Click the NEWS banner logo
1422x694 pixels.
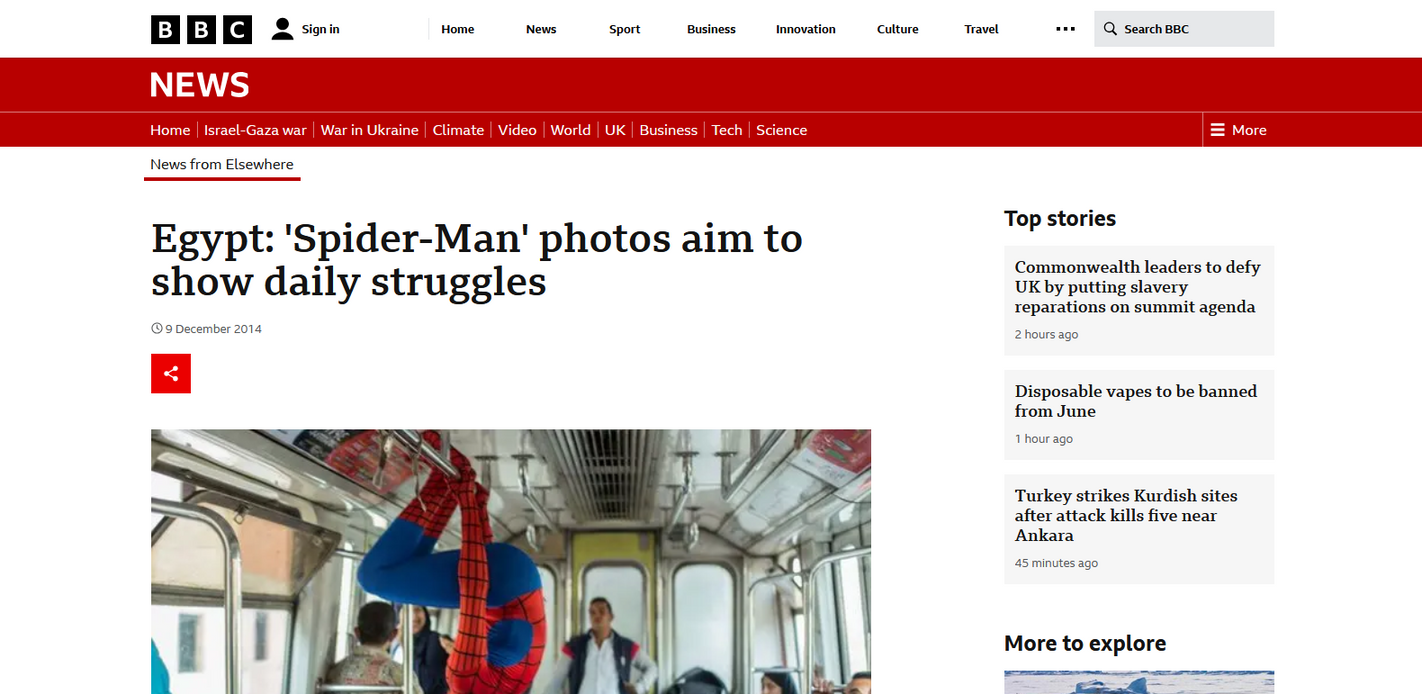click(200, 85)
